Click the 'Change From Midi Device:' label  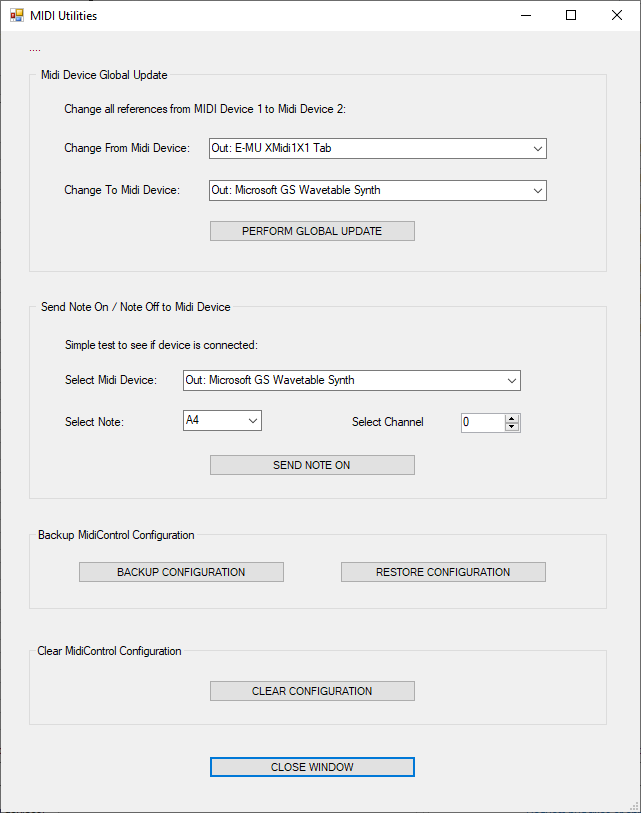[x=127, y=148]
